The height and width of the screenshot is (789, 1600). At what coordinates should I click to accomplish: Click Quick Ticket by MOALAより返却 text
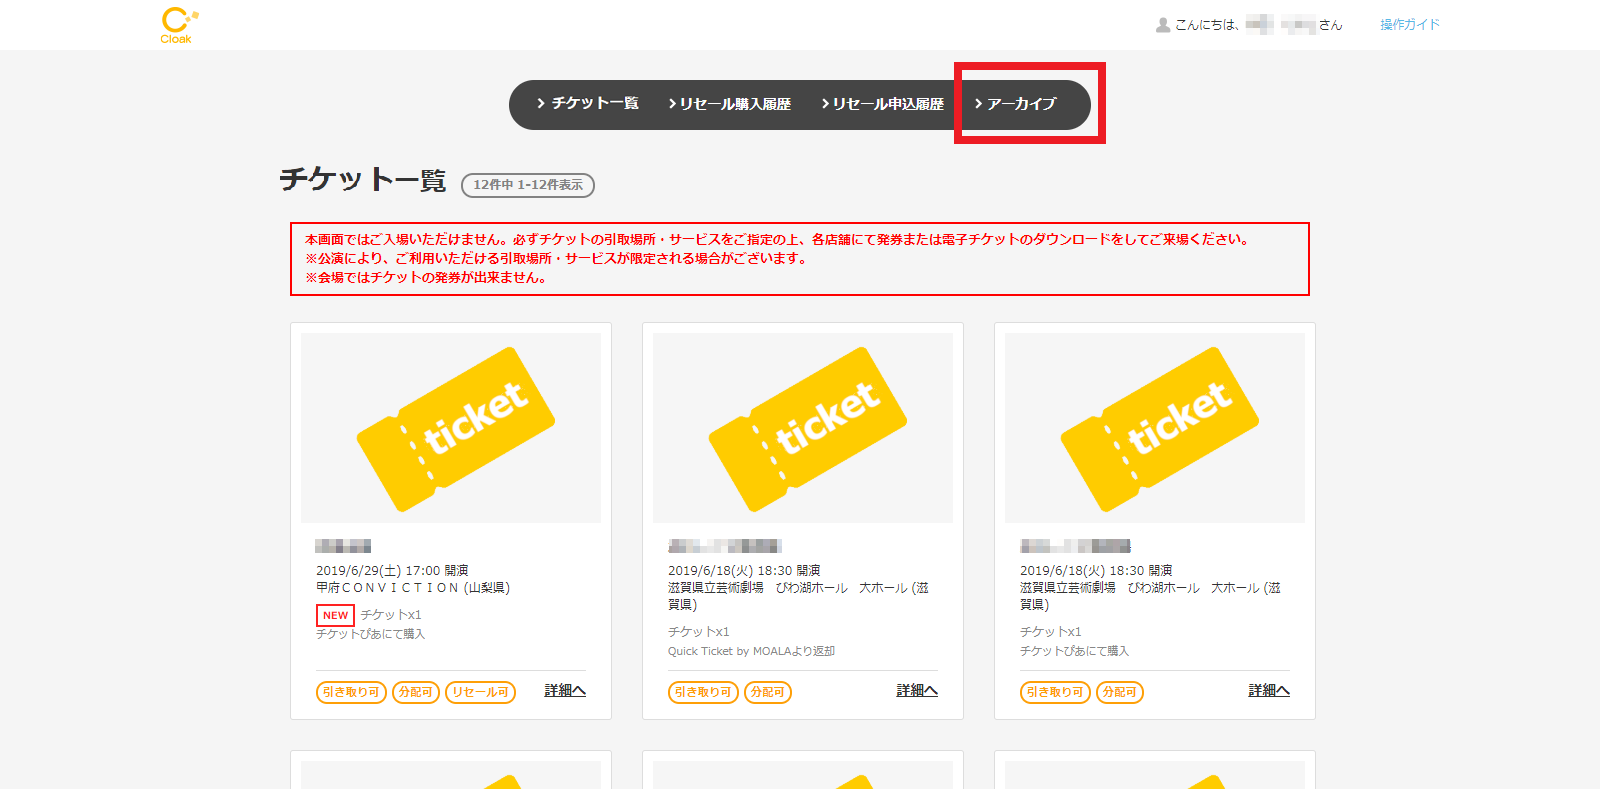[x=751, y=651]
